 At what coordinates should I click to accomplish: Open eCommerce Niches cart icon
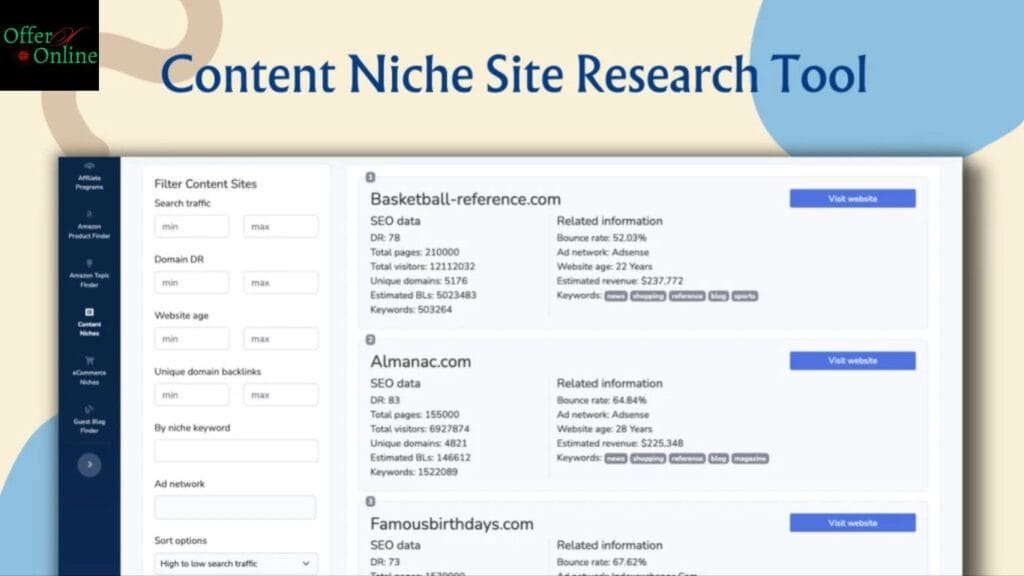pyautogui.click(x=89, y=361)
